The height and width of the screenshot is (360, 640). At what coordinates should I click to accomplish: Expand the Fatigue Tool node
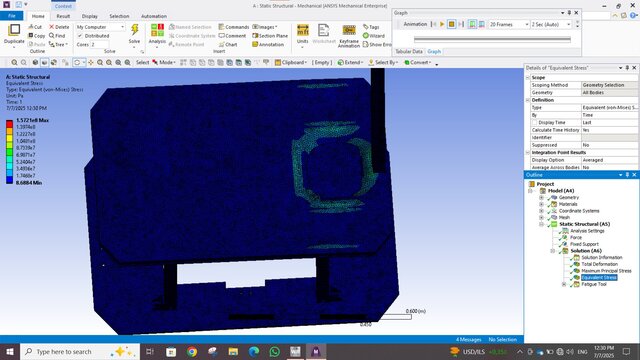[564, 284]
